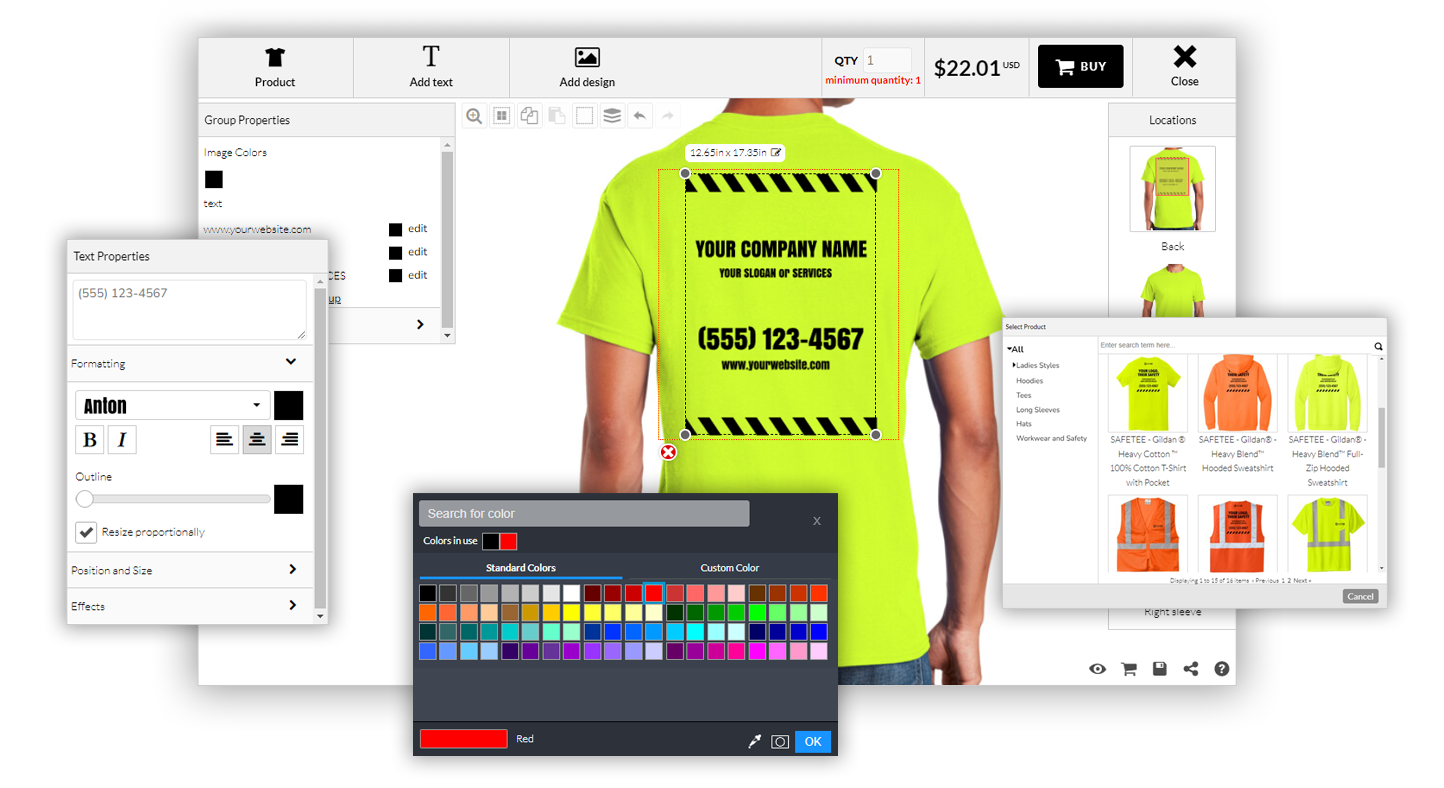
Task: Open help via question mark icon
Action: pyautogui.click(x=1222, y=669)
